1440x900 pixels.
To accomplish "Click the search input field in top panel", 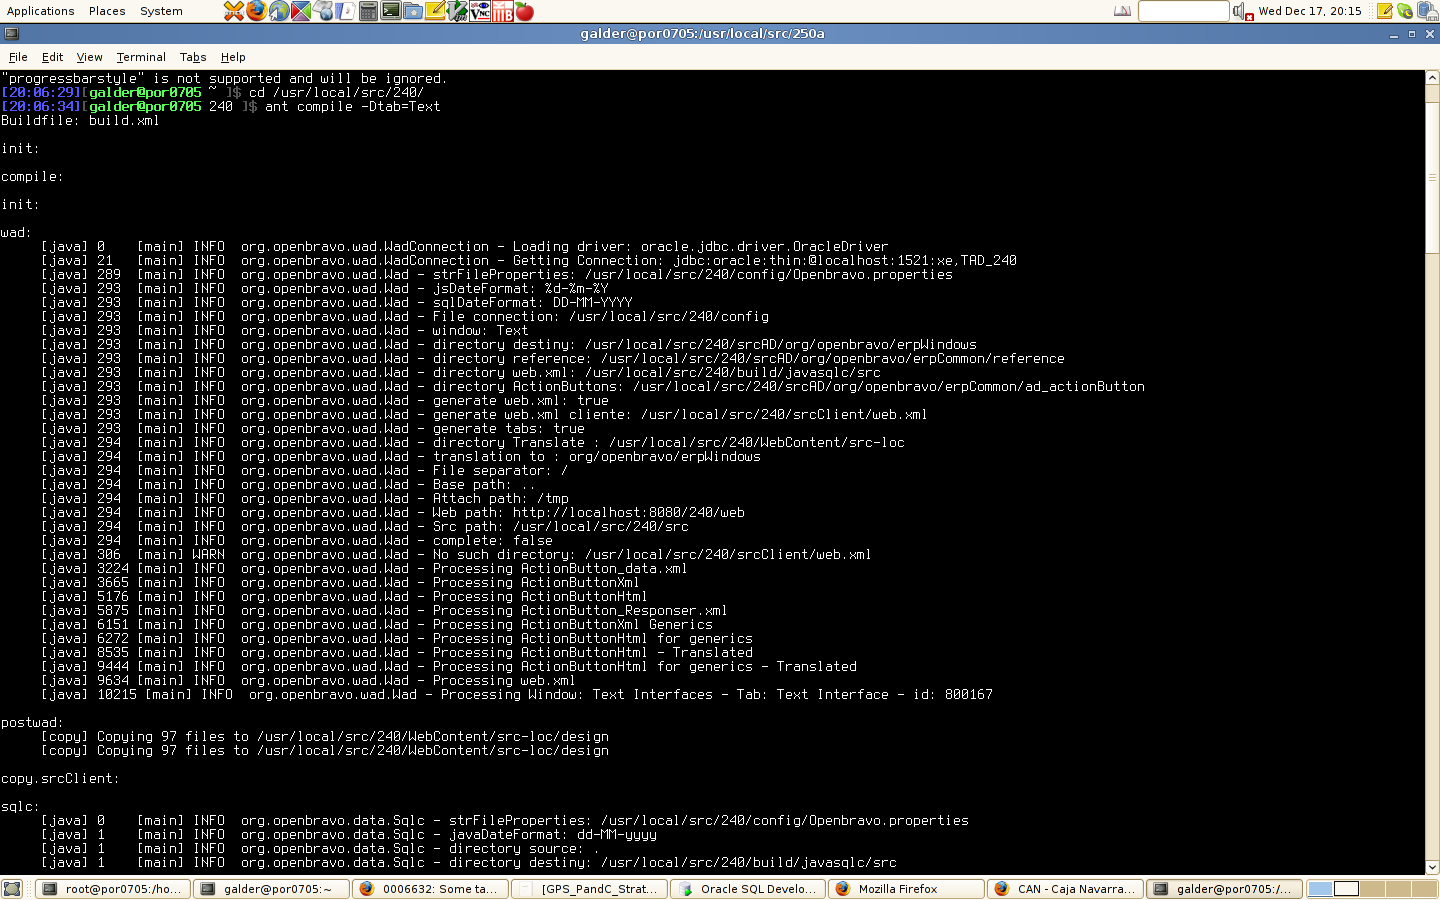I will click(1183, 11).
